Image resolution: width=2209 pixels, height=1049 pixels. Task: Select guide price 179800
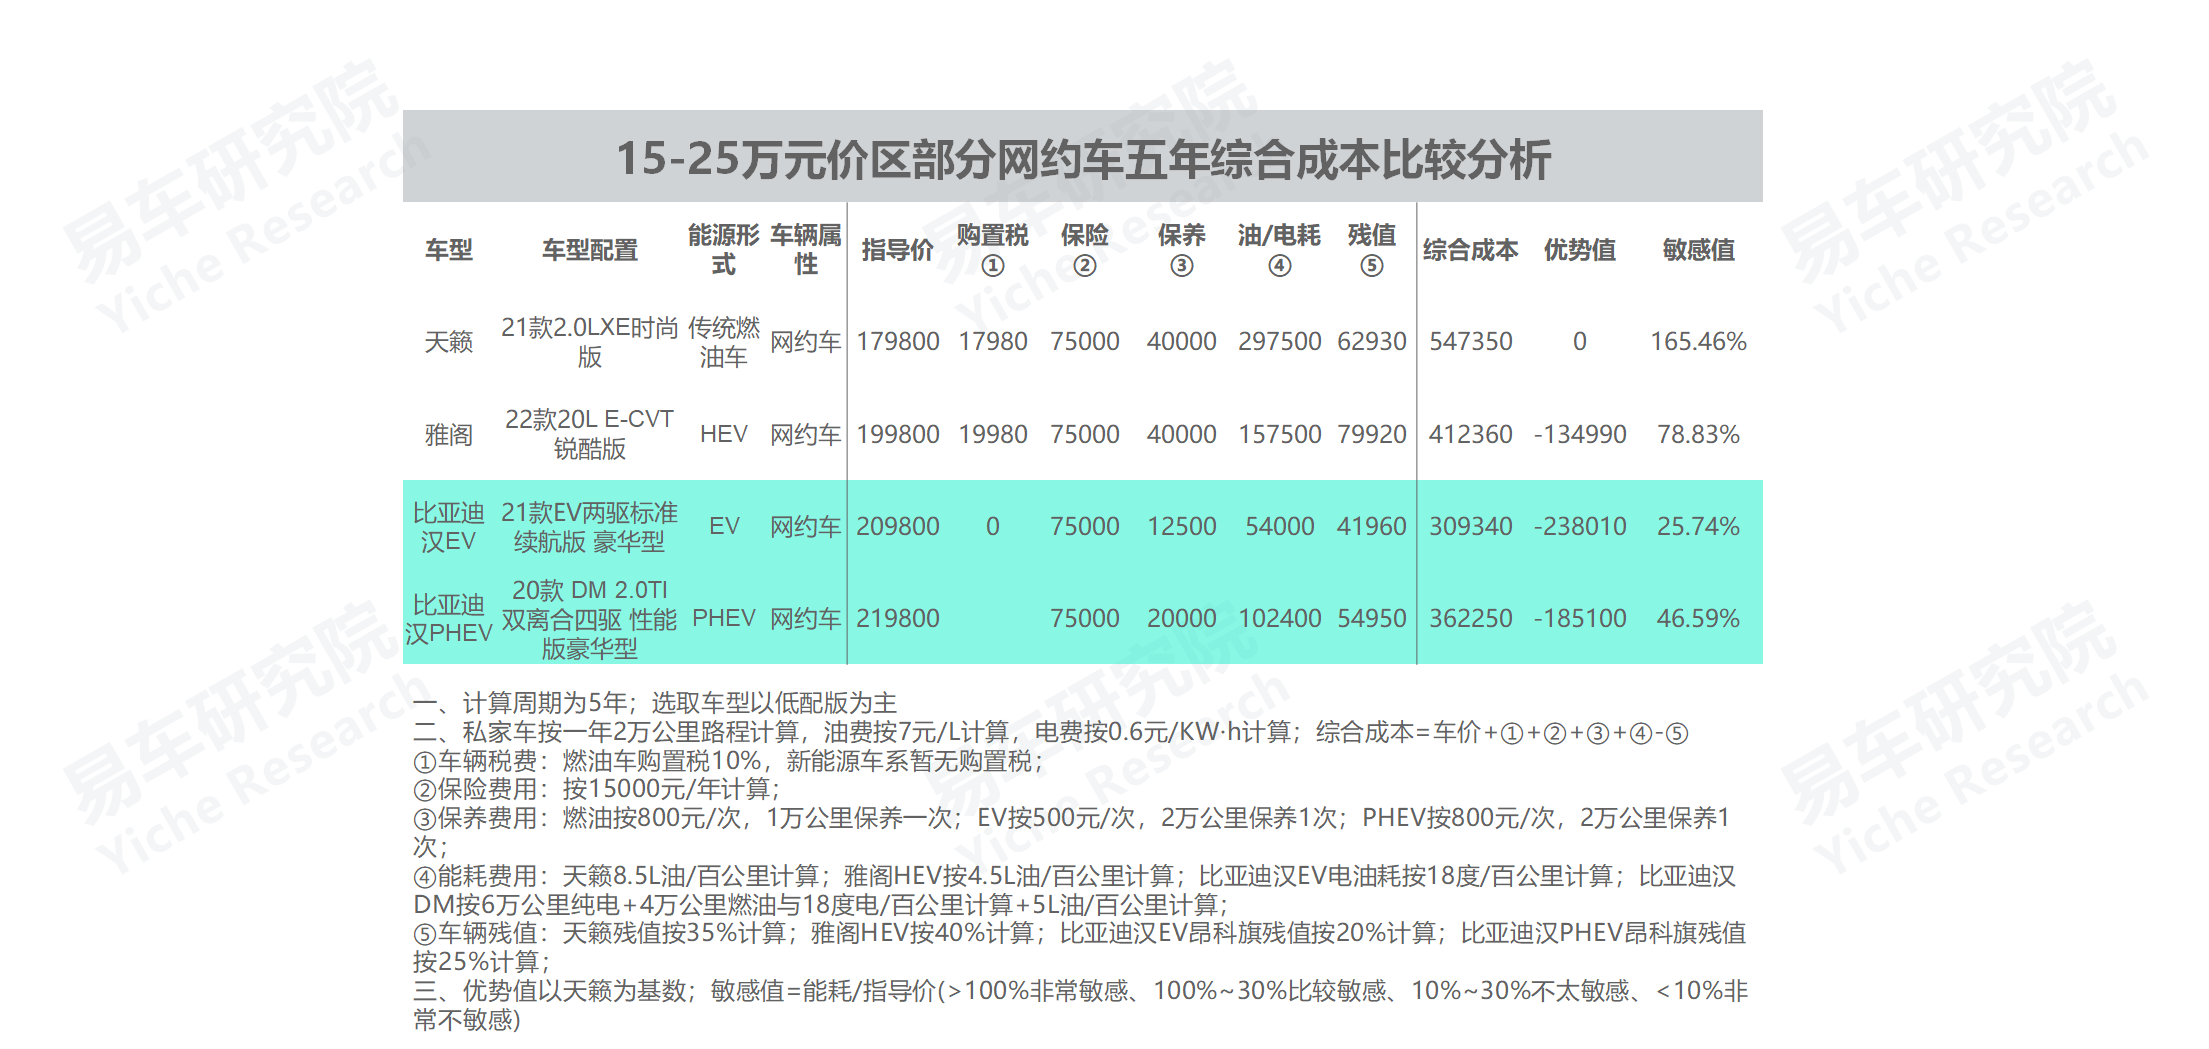[x=897, y=342]
